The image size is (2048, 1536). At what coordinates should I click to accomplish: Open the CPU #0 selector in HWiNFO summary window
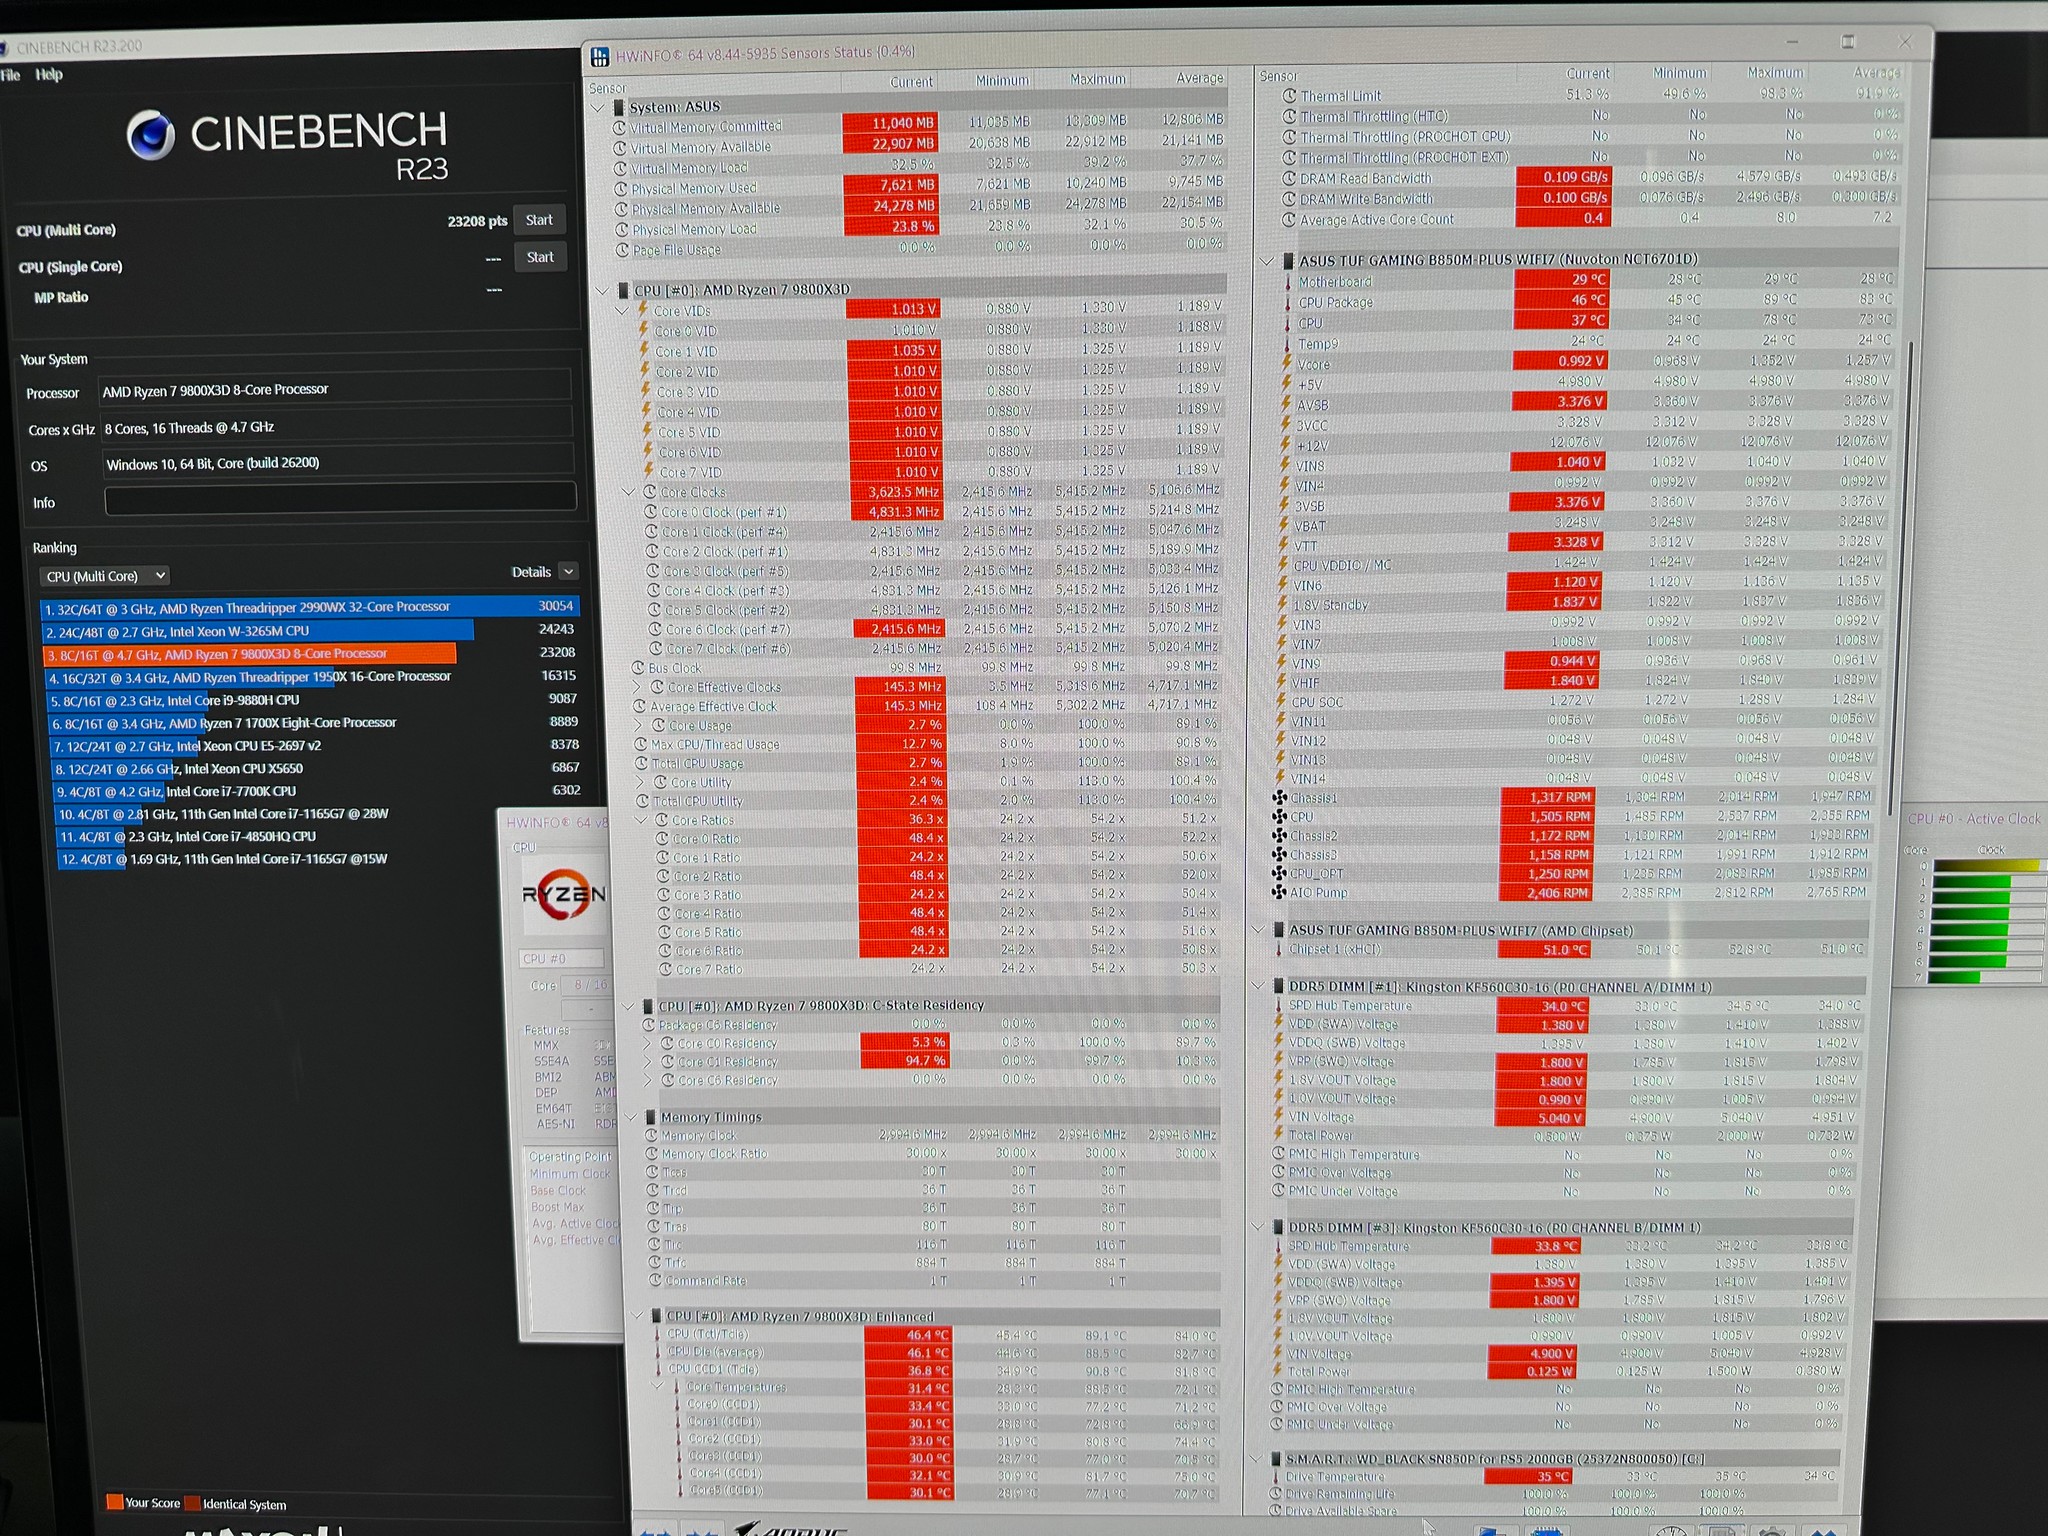click(561, 958)
